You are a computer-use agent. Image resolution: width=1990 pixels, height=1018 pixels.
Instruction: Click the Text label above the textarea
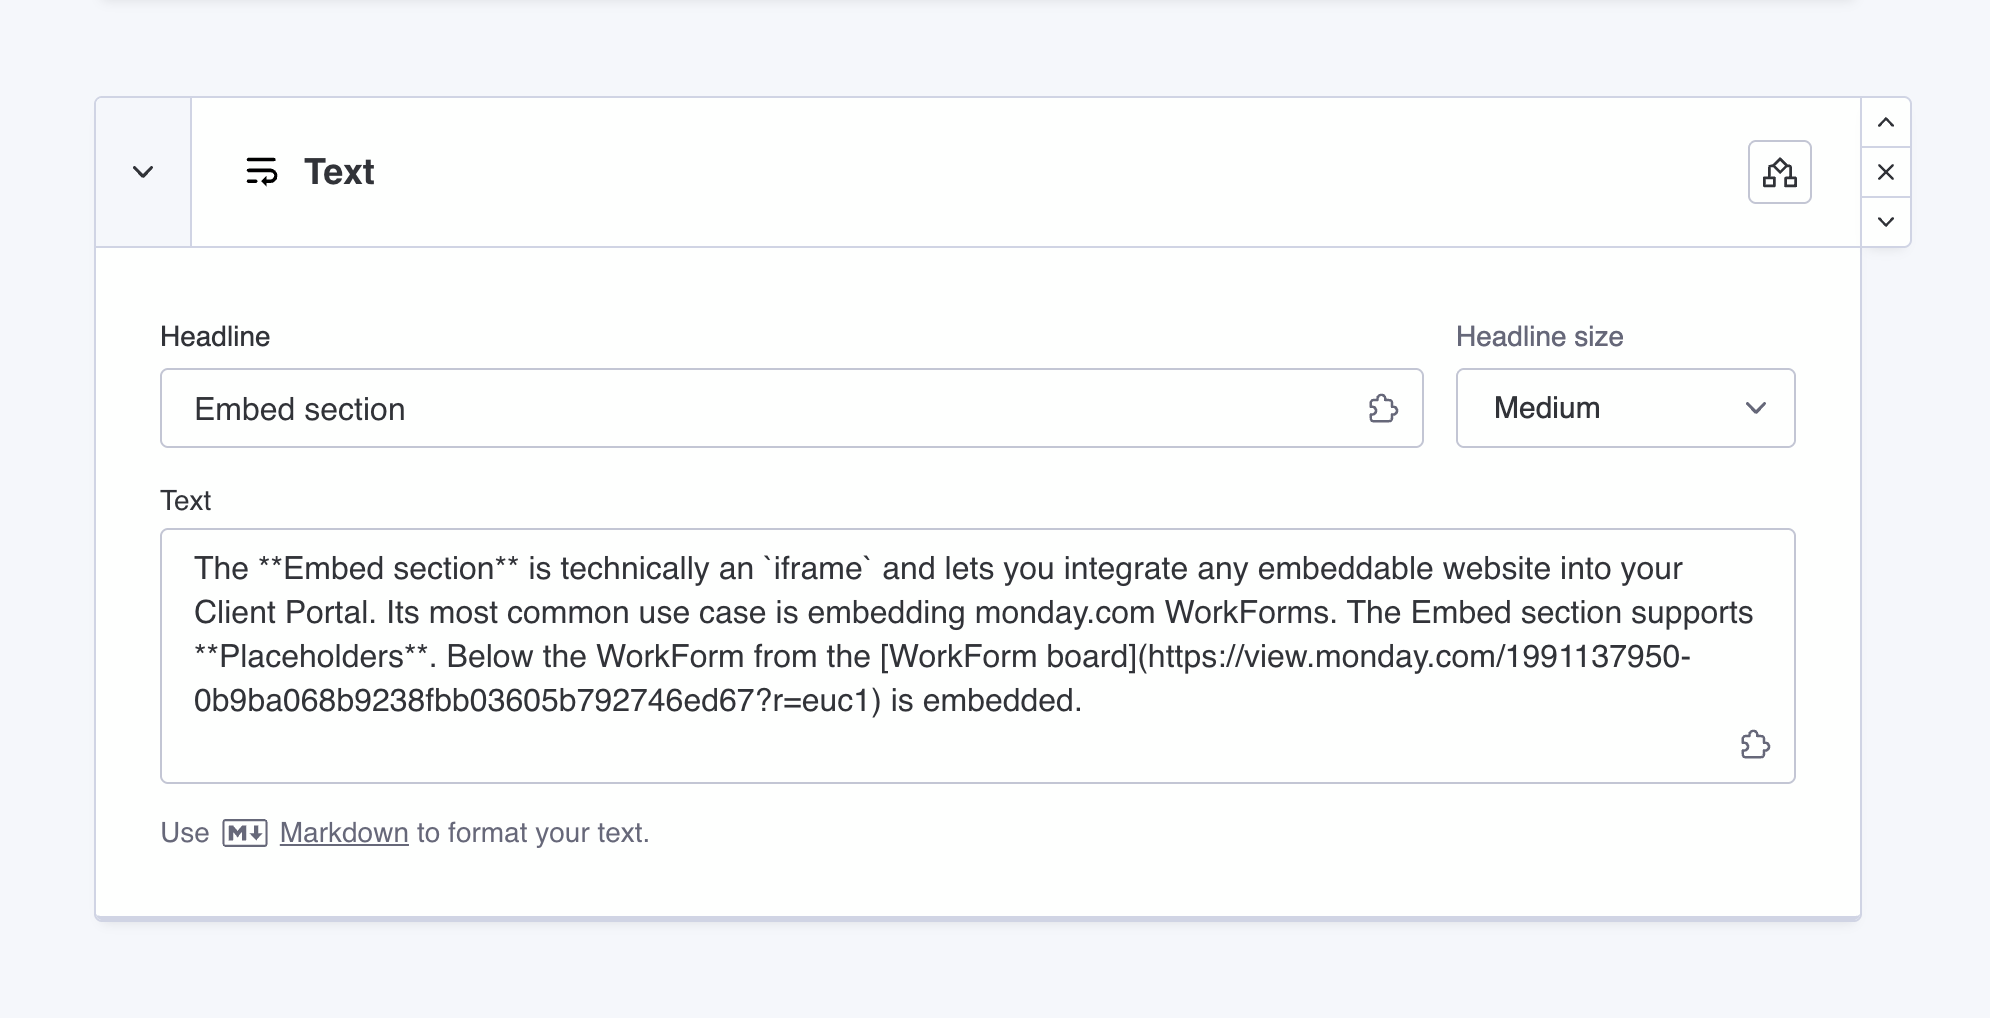click(186, 501)
